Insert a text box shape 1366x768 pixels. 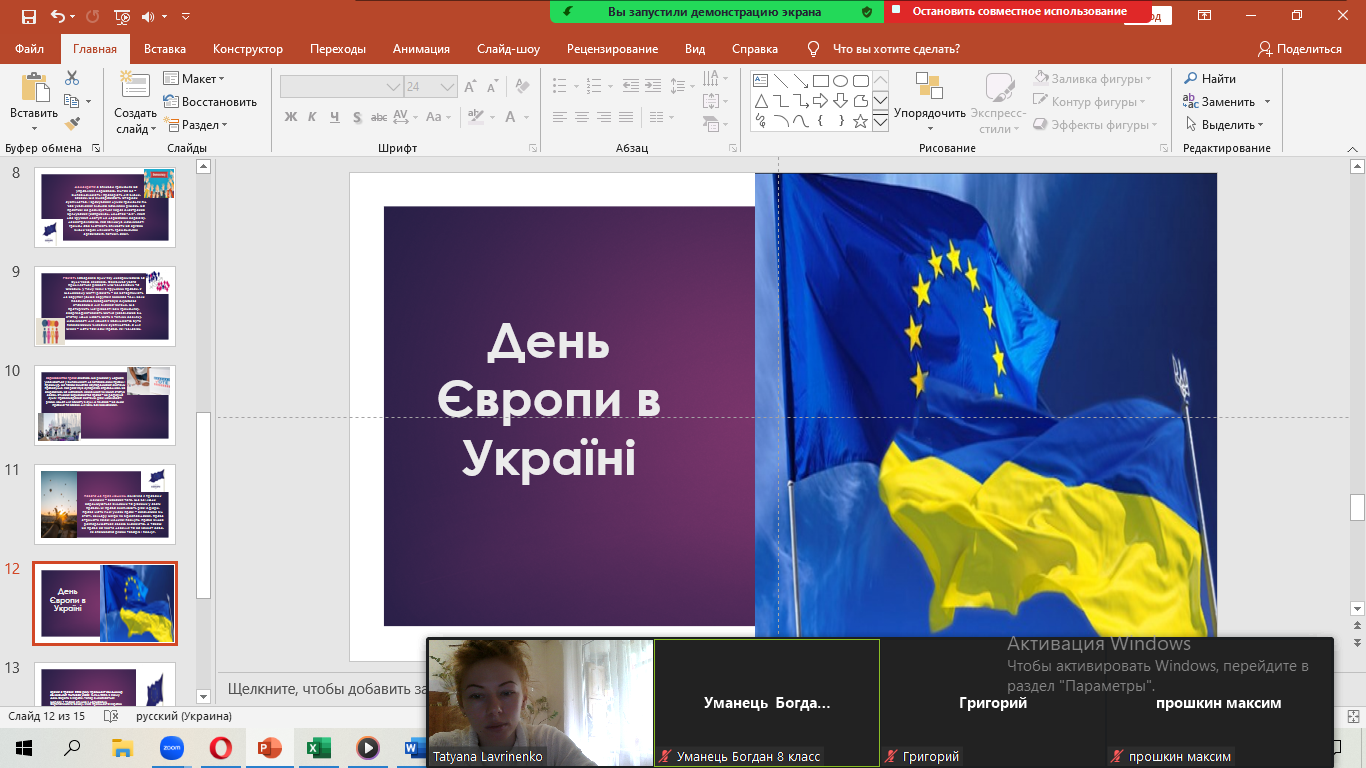[760, 80]
